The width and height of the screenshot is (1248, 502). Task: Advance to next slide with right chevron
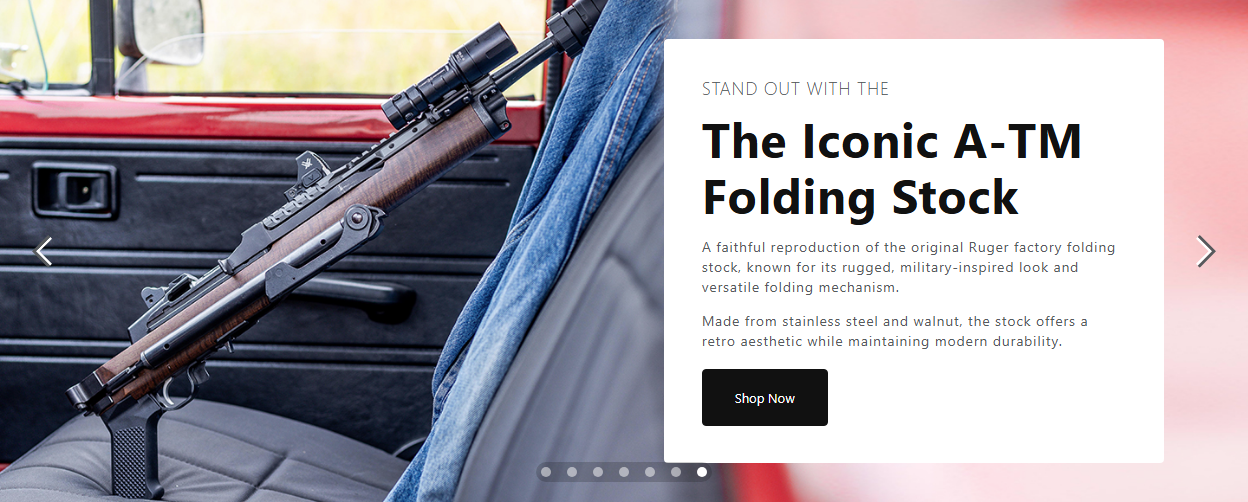coord(1206,251)
